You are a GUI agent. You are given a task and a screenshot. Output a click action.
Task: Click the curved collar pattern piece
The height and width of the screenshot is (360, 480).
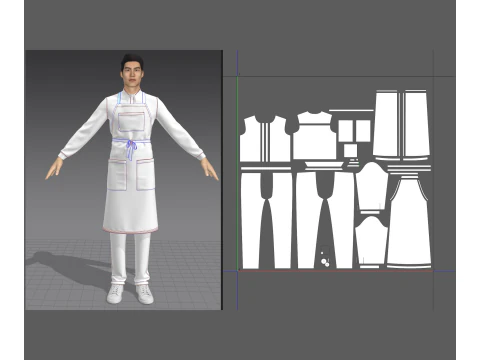(x=324, y=164)
